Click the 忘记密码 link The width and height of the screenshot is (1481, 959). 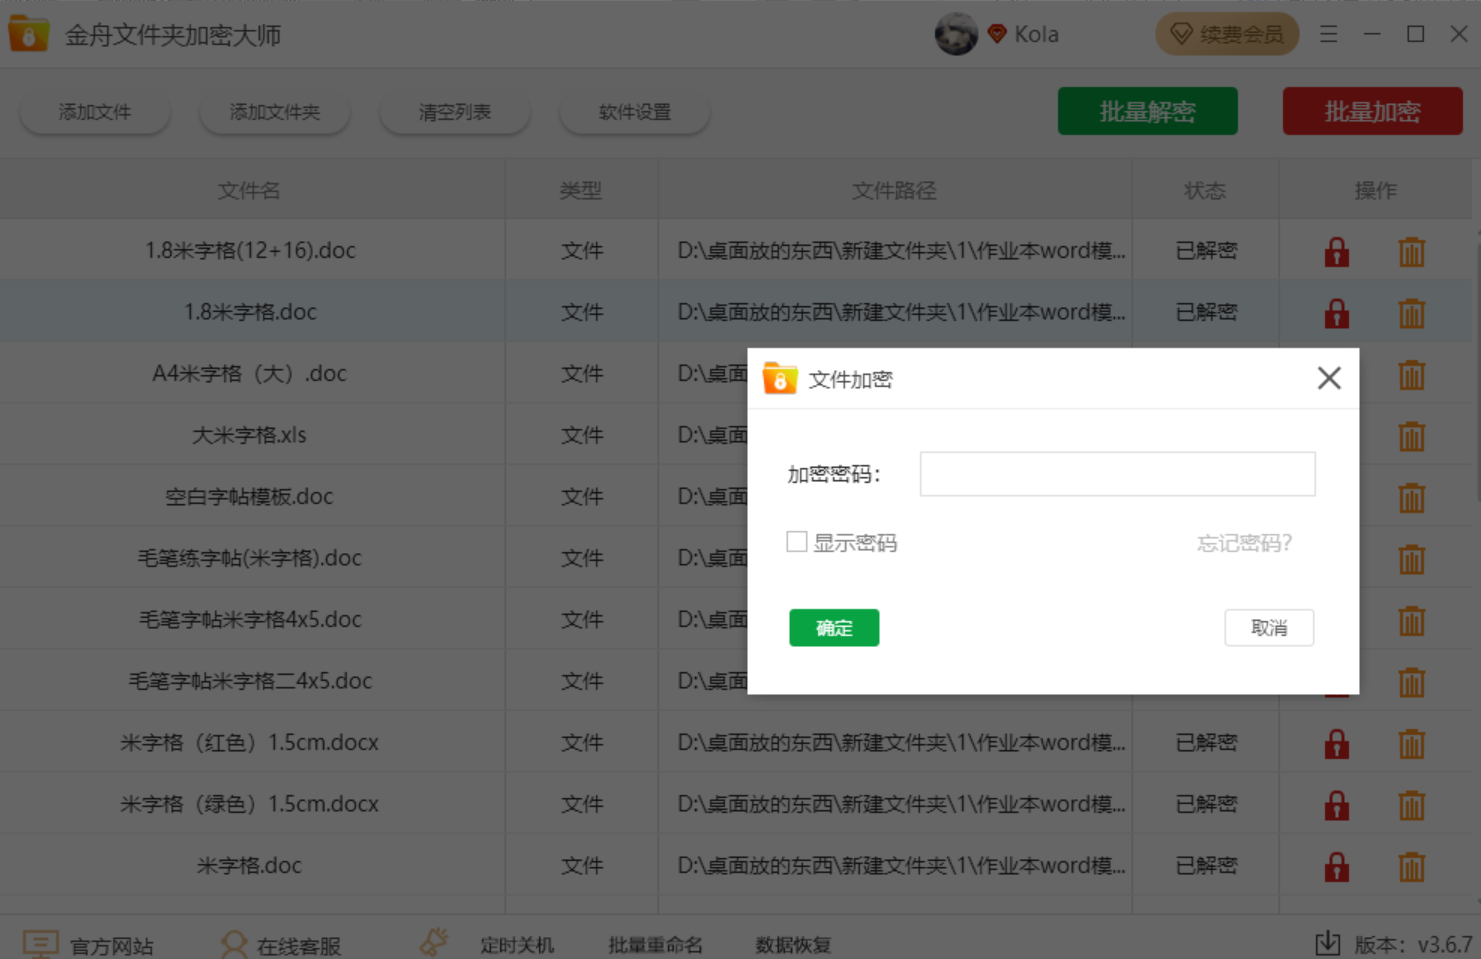pyautogui.click(x=1243, y=542)
